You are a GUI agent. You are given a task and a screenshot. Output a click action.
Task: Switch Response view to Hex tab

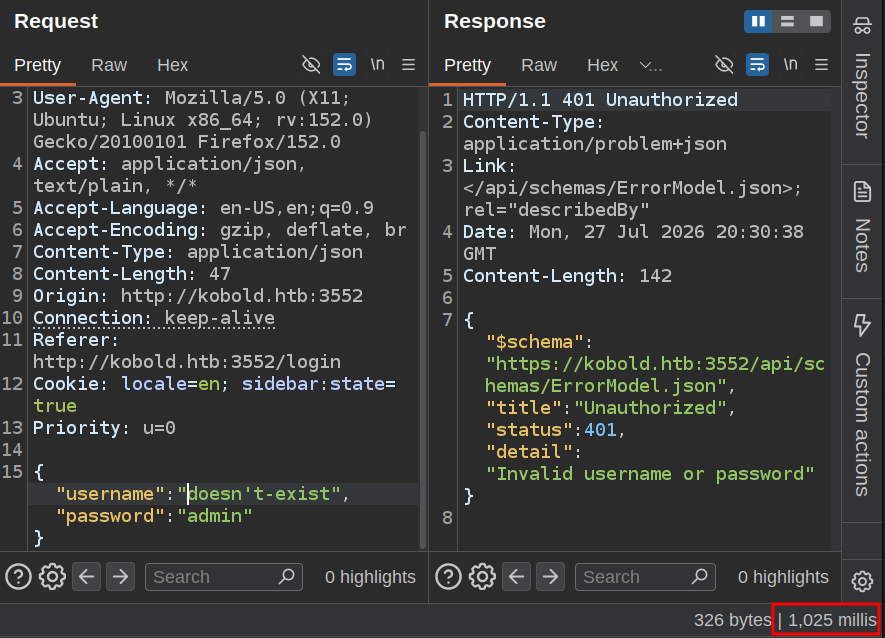point(602,65)
